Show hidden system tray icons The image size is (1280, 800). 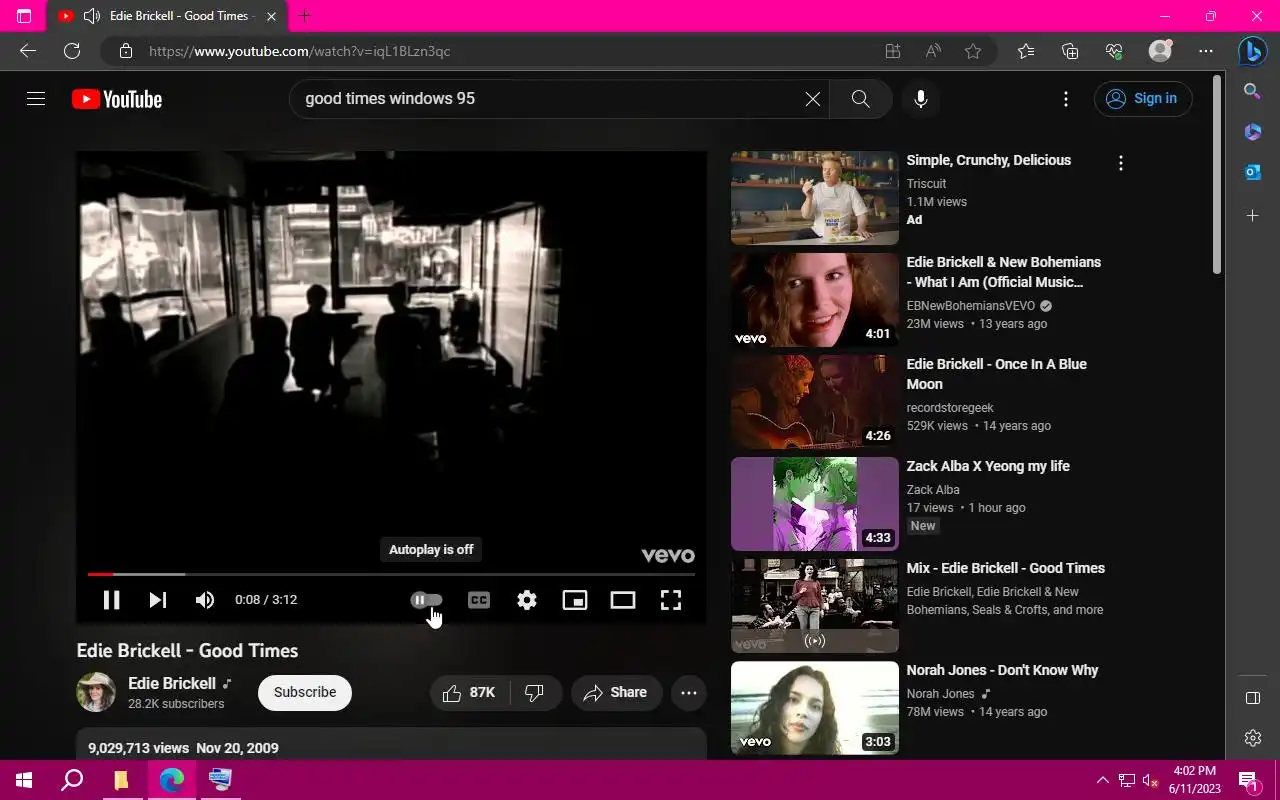click(1103, 780)
